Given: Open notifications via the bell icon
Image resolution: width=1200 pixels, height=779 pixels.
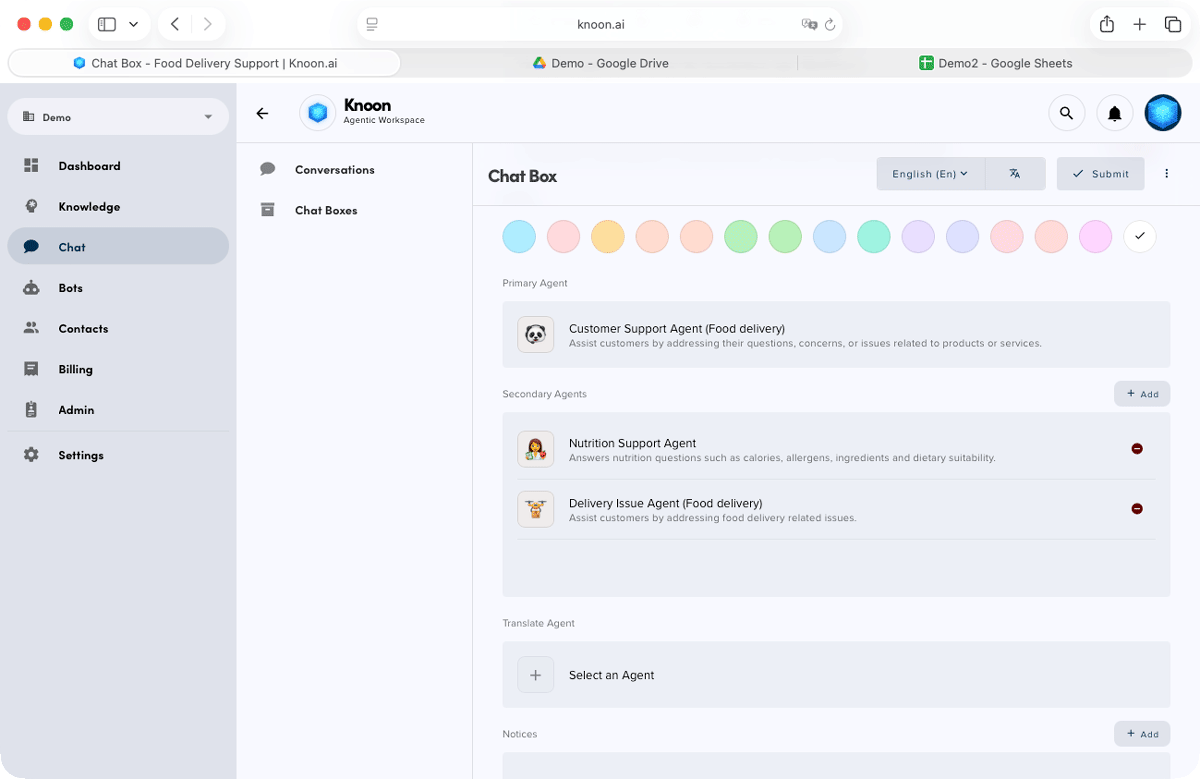Looking at the screenshot, I should click(1114, 112).
